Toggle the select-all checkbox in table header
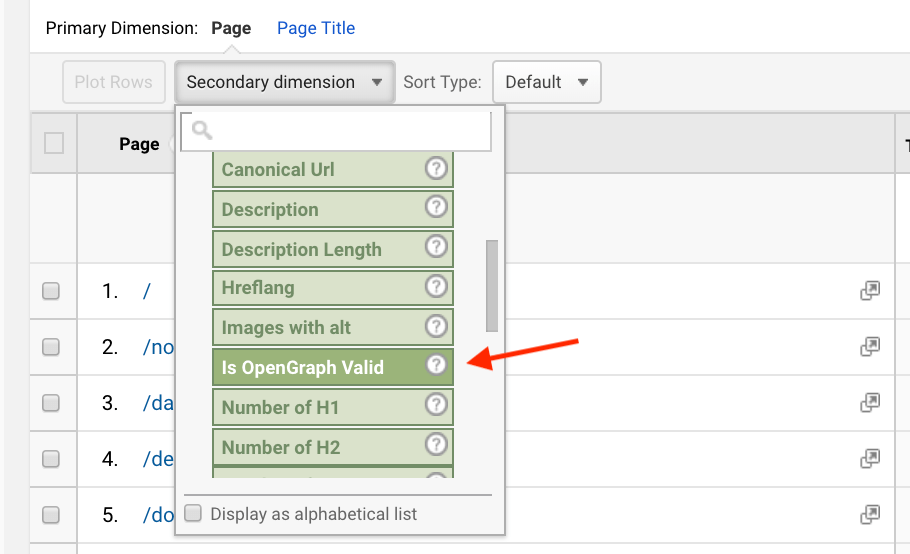This screenshot has width=910, height=554. [54, 143]
